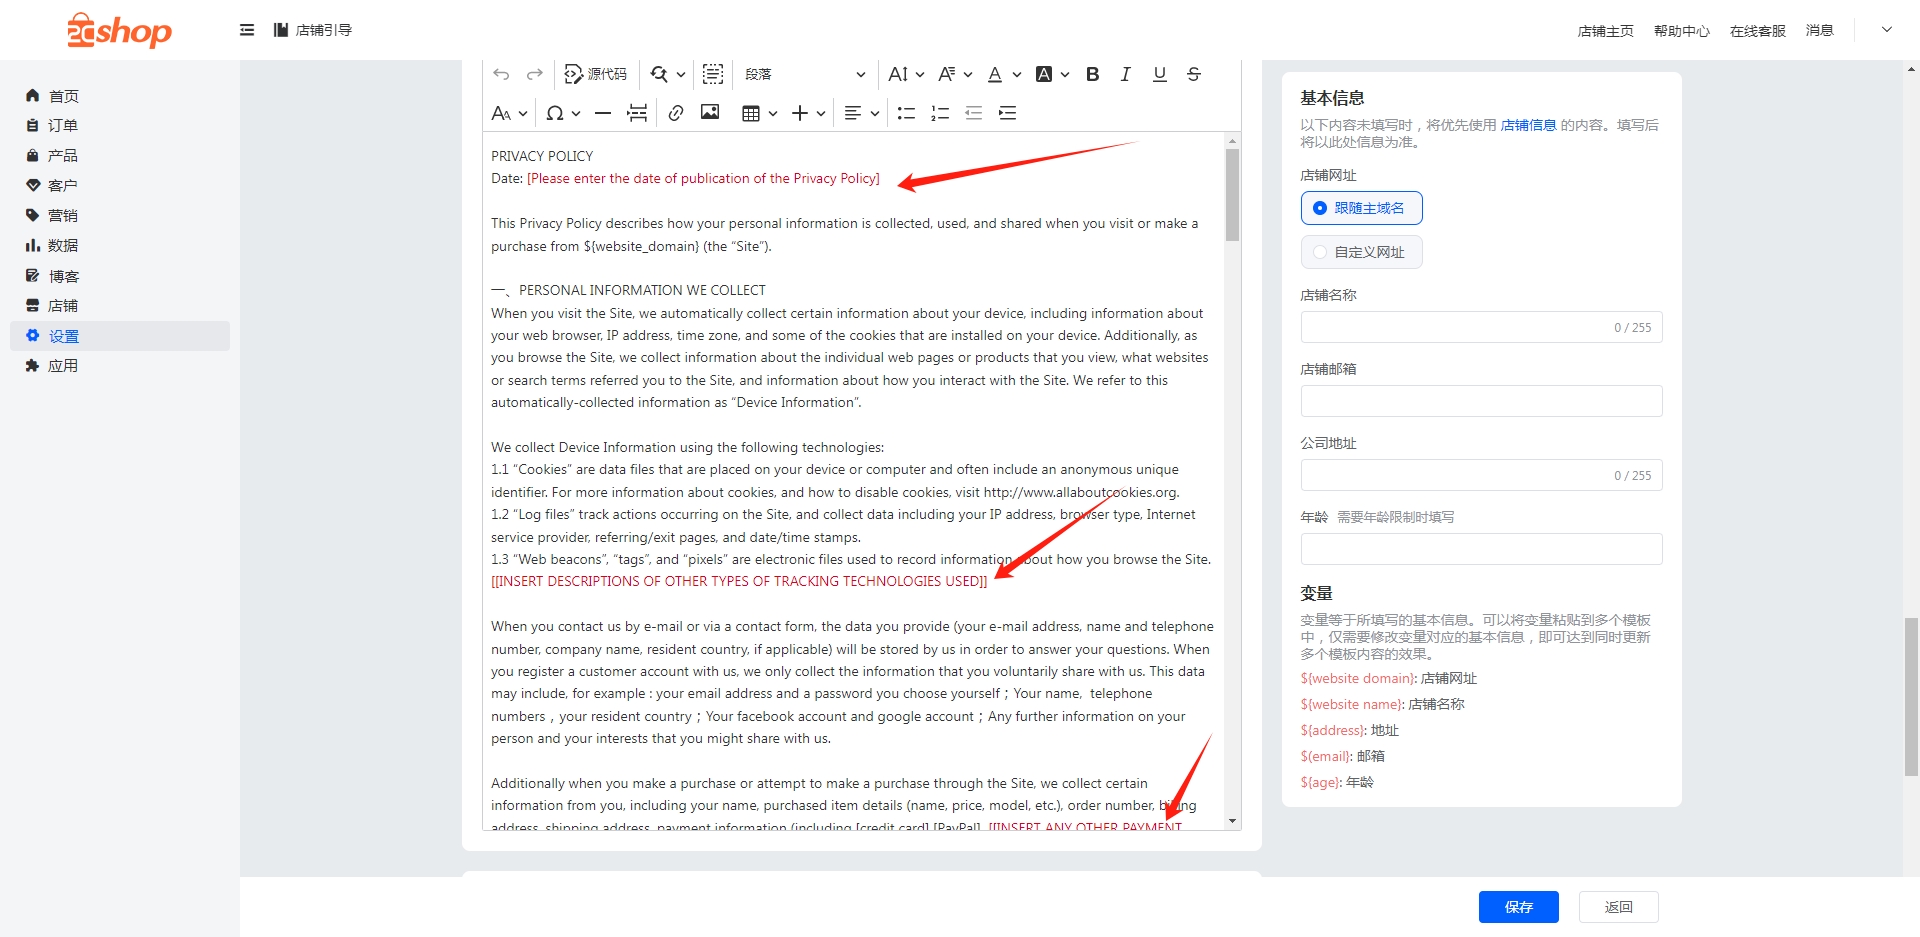The width and height of the screenshot is (1920, 937).
Task: Select 自定义网址 radio option
Action: [1361, 252]
